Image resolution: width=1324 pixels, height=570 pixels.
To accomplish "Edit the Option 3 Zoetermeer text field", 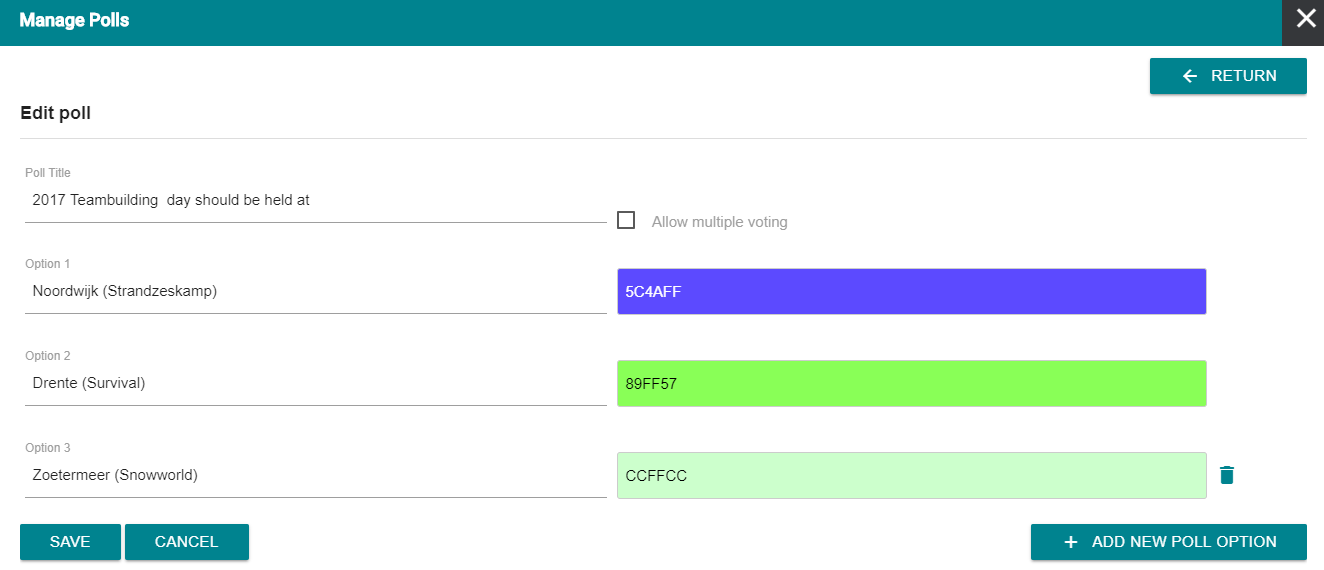I will pos(316,475).
